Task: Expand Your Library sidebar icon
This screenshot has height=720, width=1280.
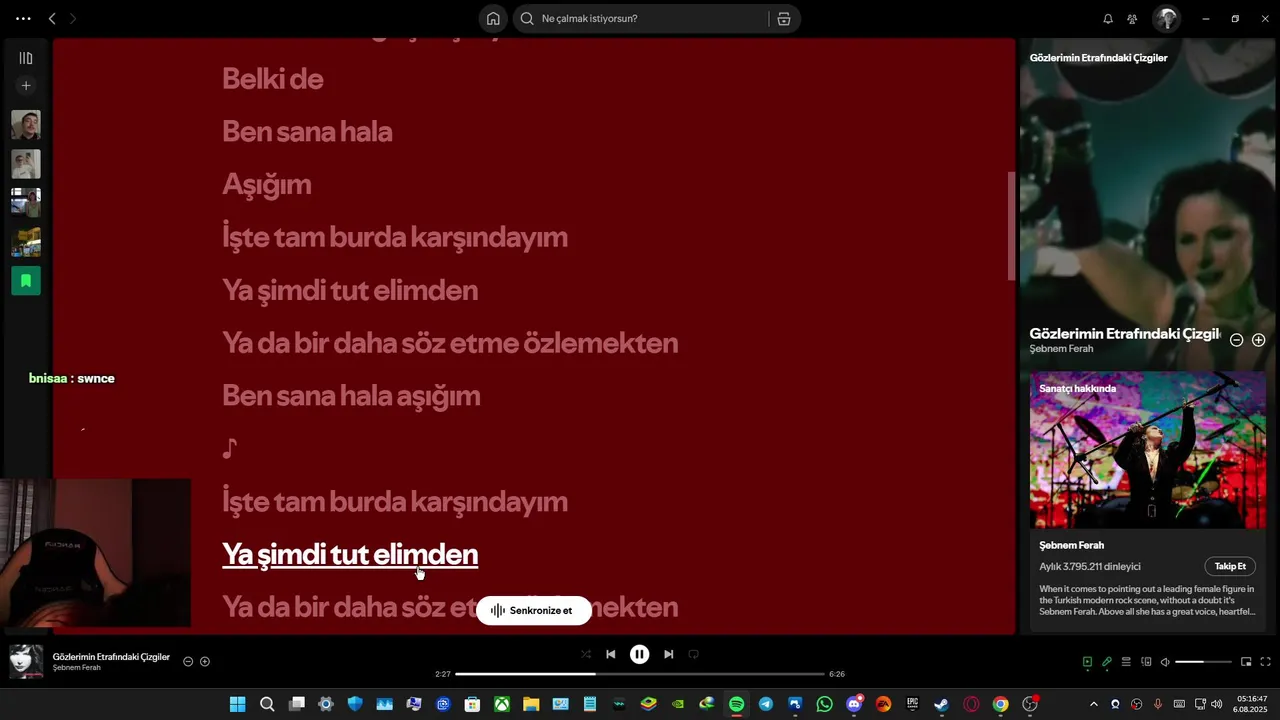Action: pos(26,58)
